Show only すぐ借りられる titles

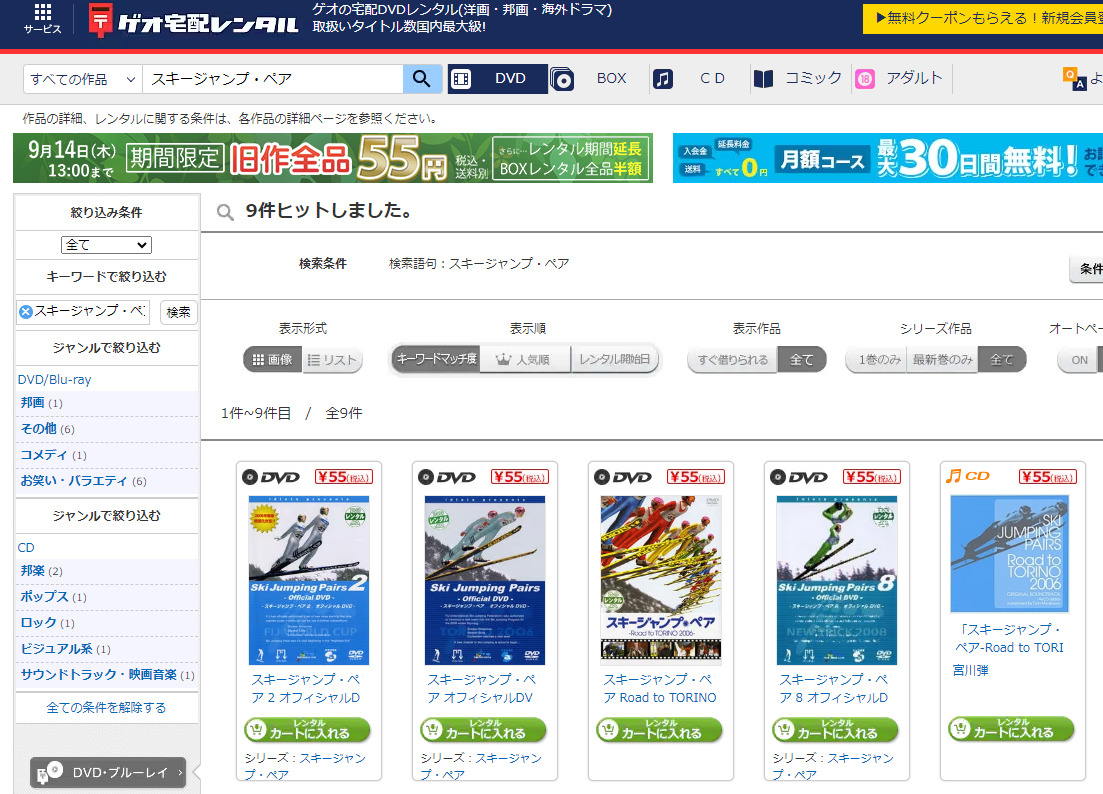[732, 359]
